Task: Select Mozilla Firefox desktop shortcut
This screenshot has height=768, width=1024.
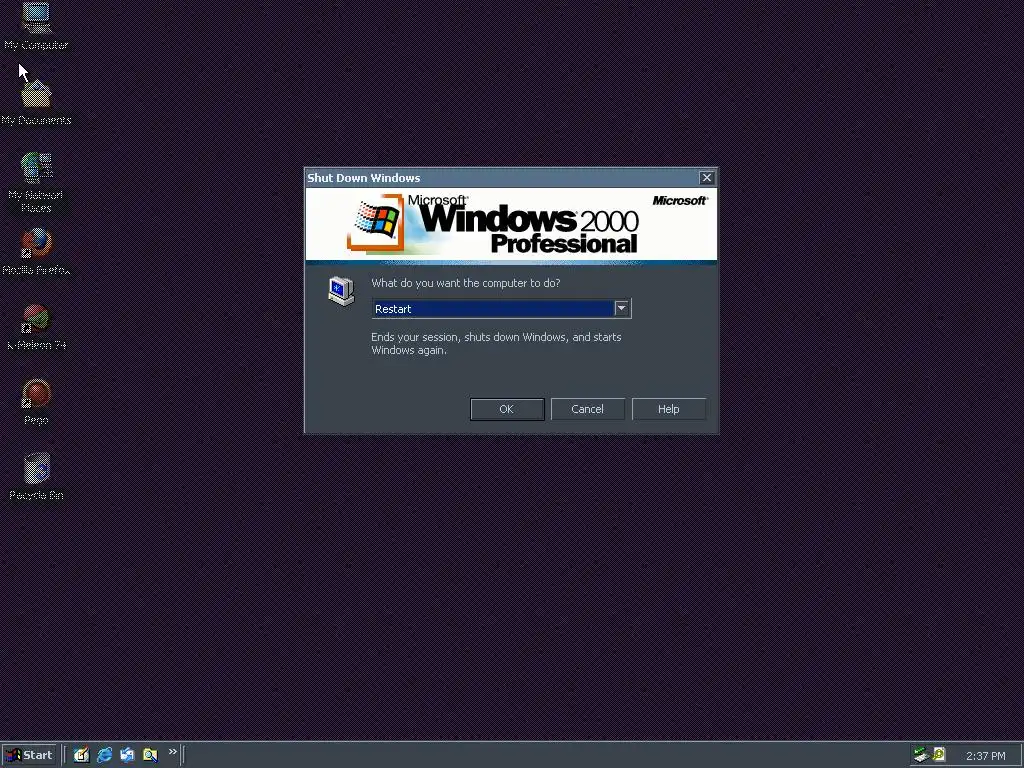Action: (x=36, y=251)
